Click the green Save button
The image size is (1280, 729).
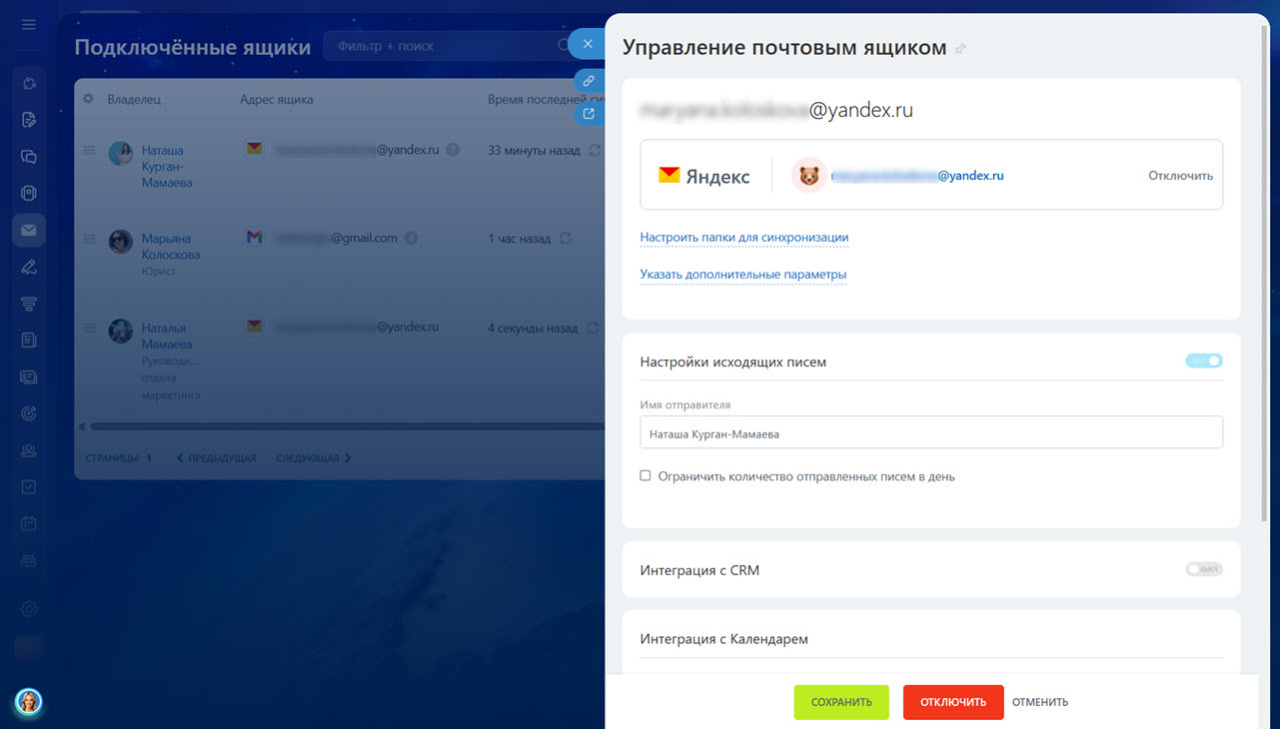click(x=841, y=702)
